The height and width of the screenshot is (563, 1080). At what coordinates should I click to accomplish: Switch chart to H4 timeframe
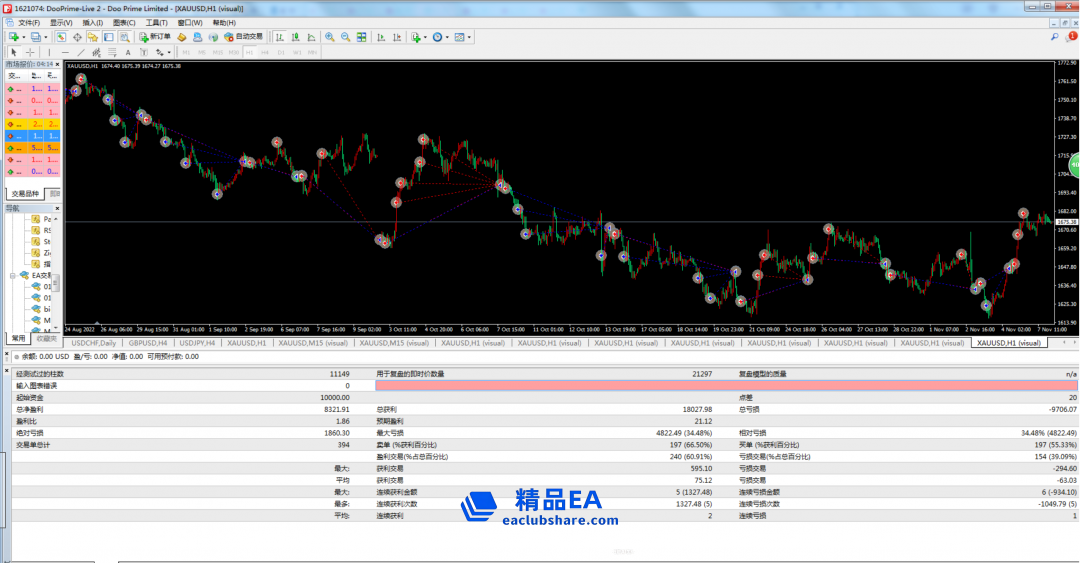click(x=265, y=52)
